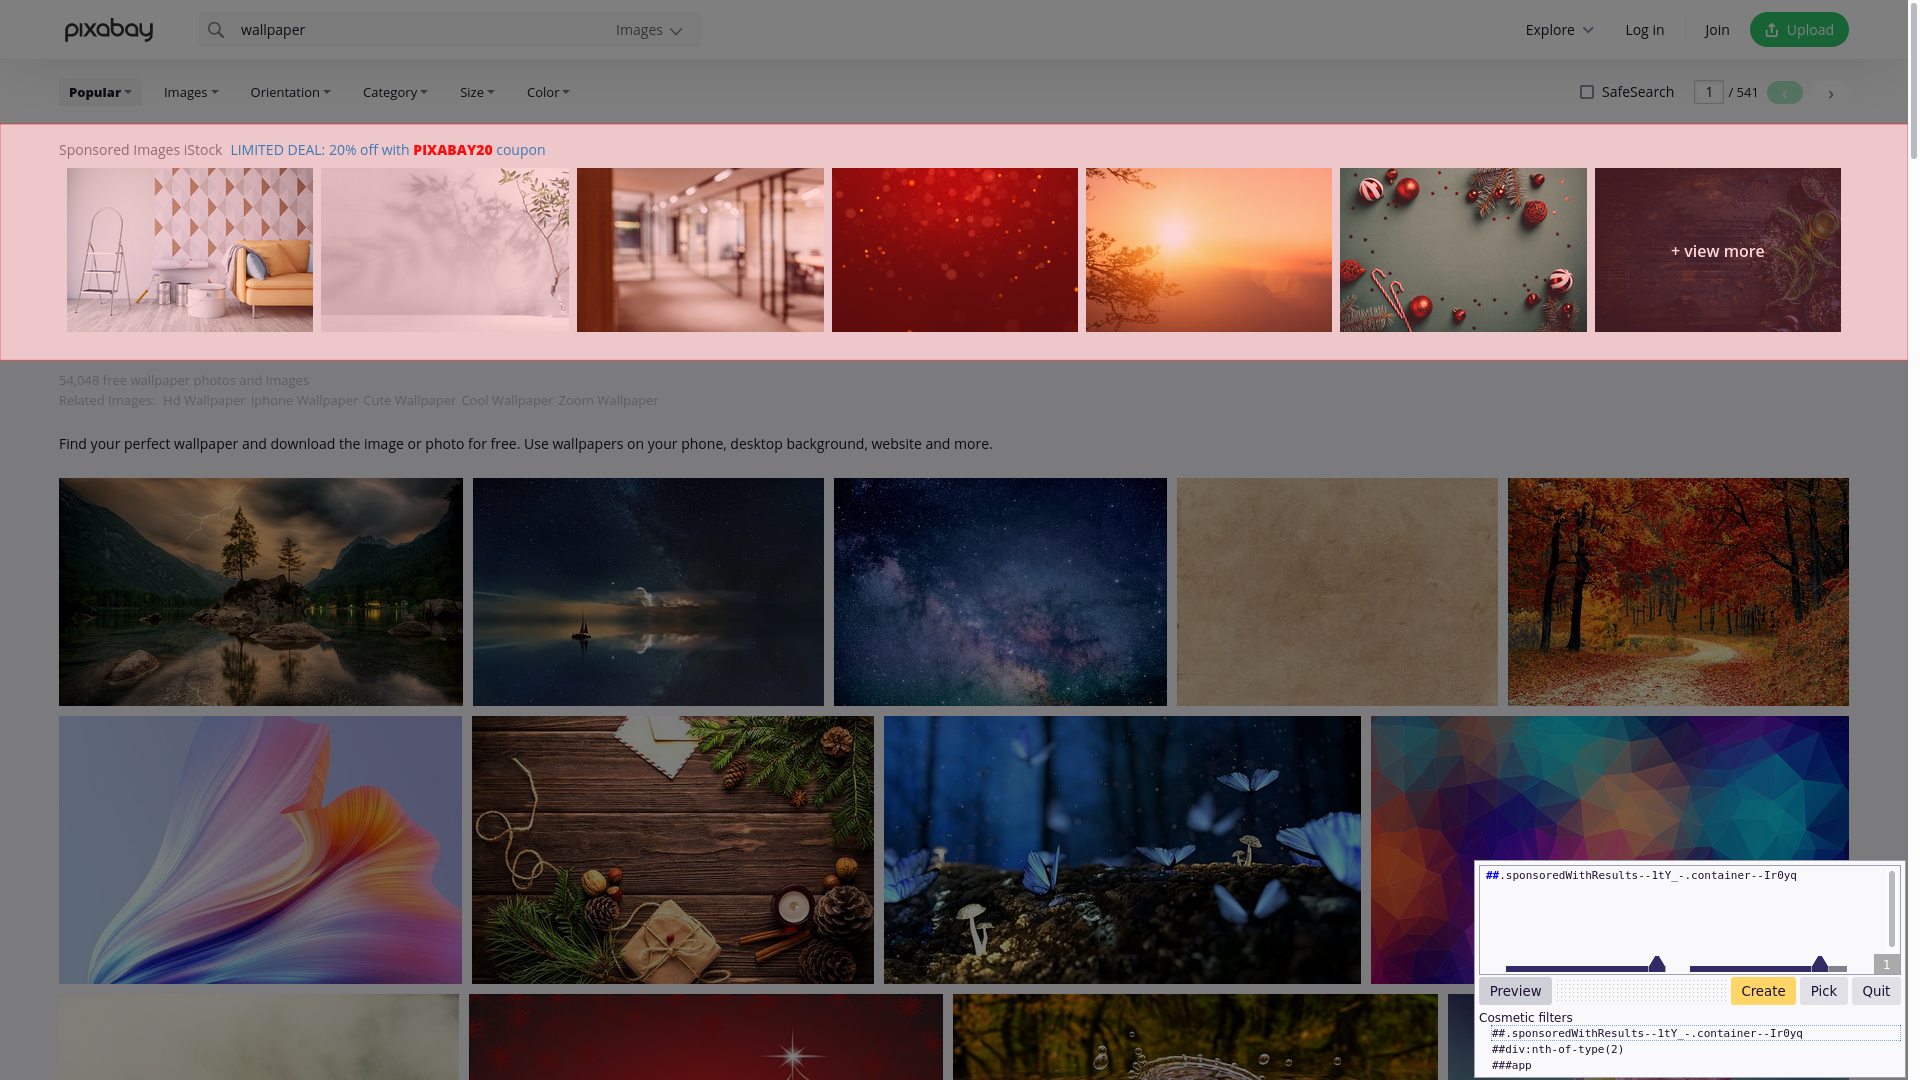Click Quit to close the element picker
The height and width of the screenshot is (1080, 1920).
point(1875,990)
